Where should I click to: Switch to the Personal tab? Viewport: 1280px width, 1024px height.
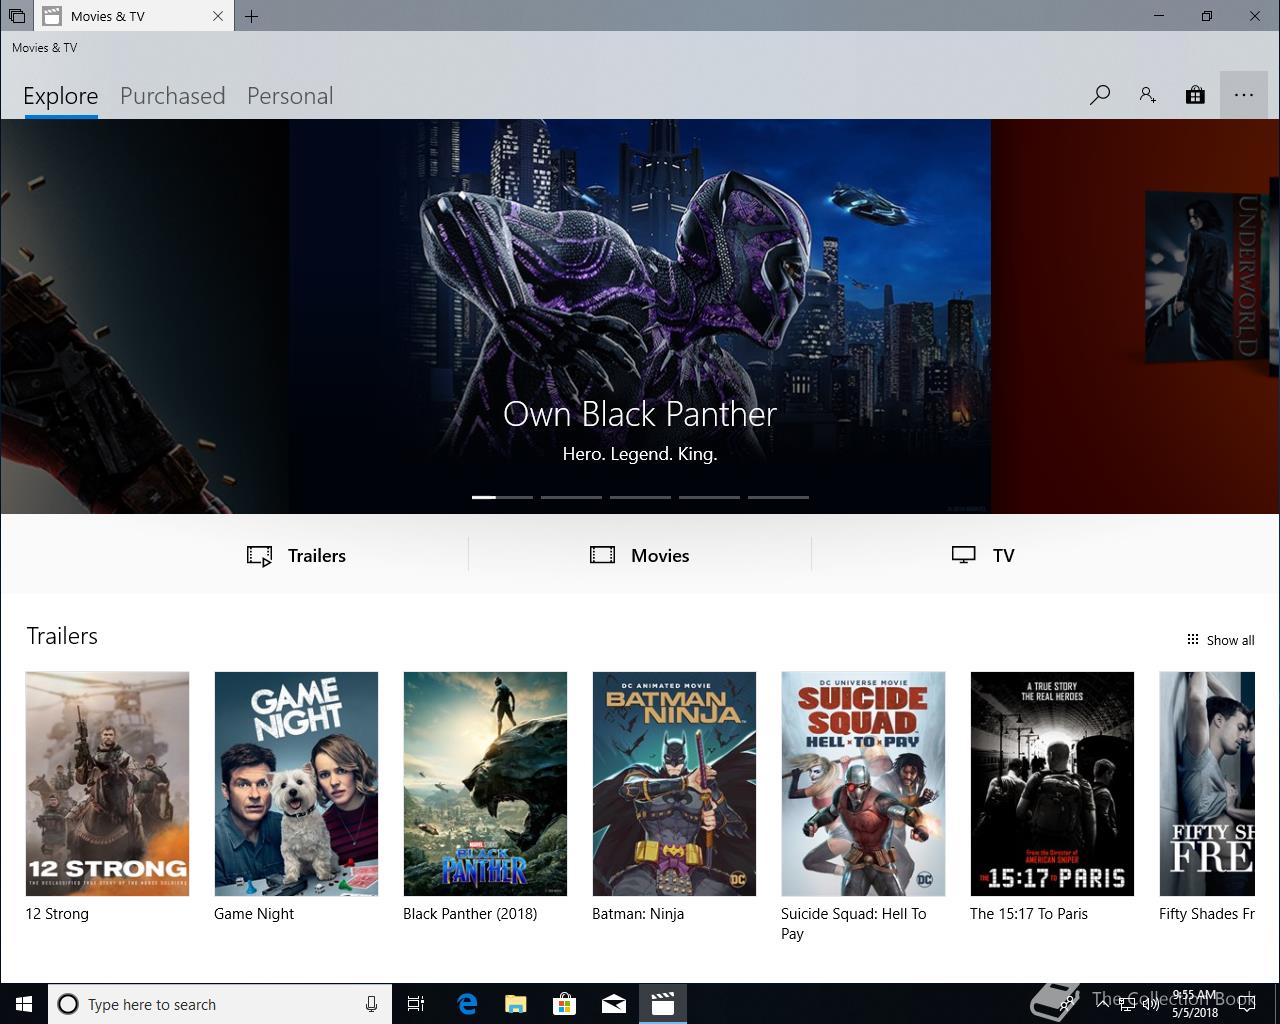pos(290,96)
